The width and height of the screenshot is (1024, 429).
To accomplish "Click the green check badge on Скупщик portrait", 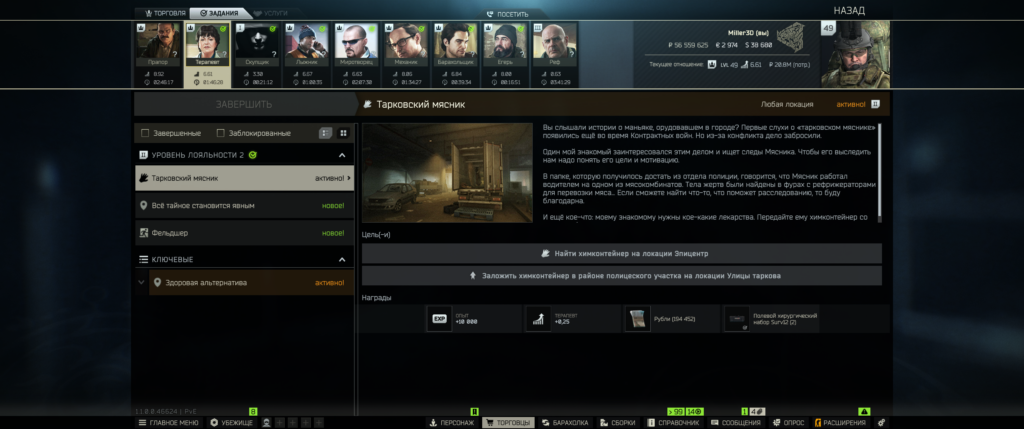I will tap(272, 29).
